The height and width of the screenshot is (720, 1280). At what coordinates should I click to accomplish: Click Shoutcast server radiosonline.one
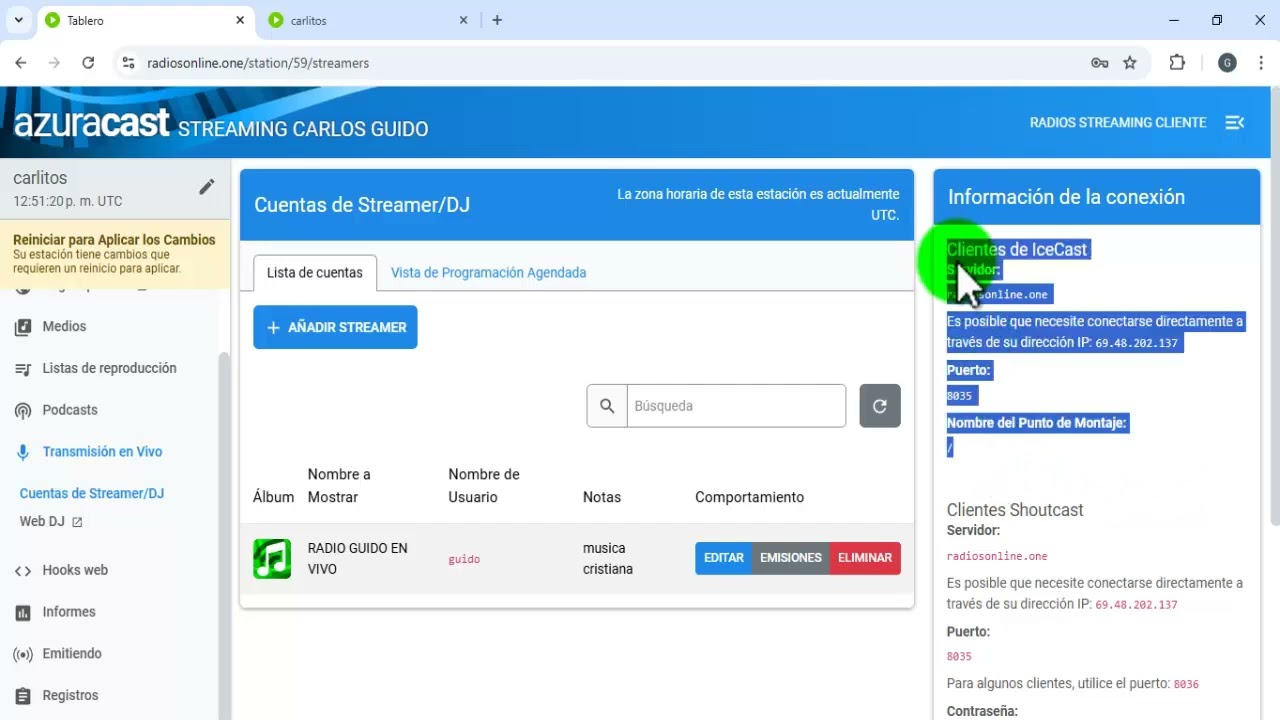[x=997, y=556]
